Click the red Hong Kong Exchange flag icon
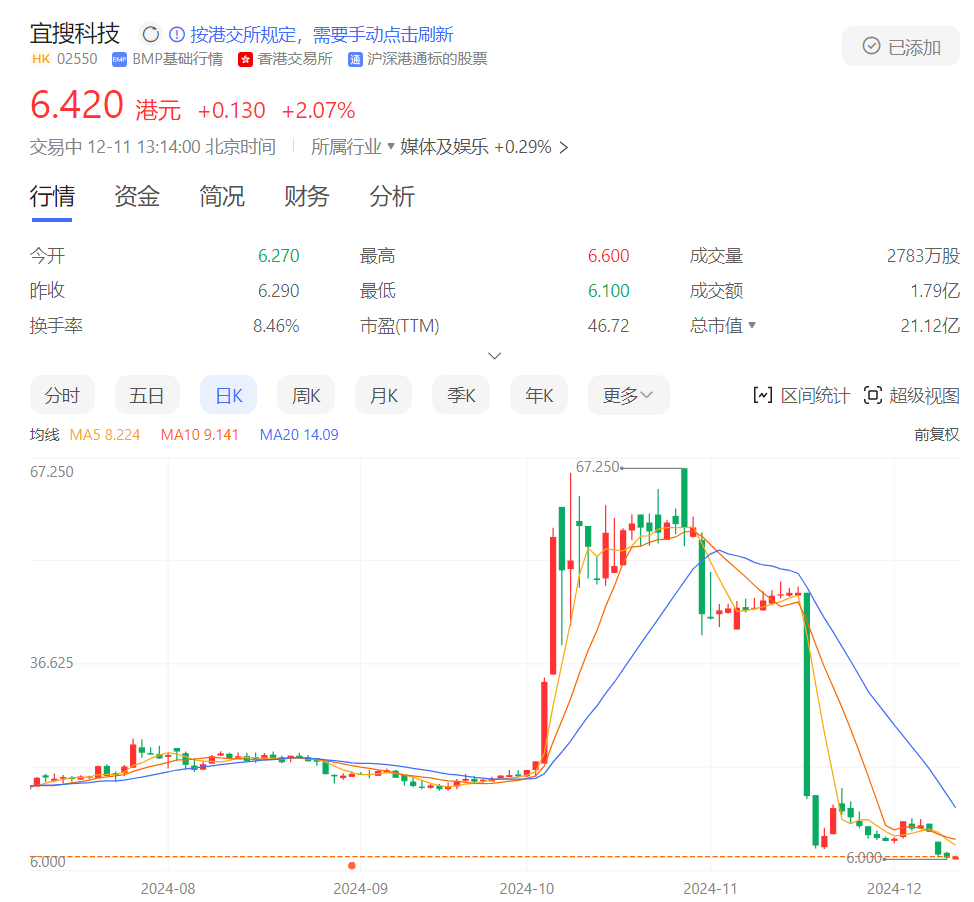The image size is (974, 902). [245, 60]
